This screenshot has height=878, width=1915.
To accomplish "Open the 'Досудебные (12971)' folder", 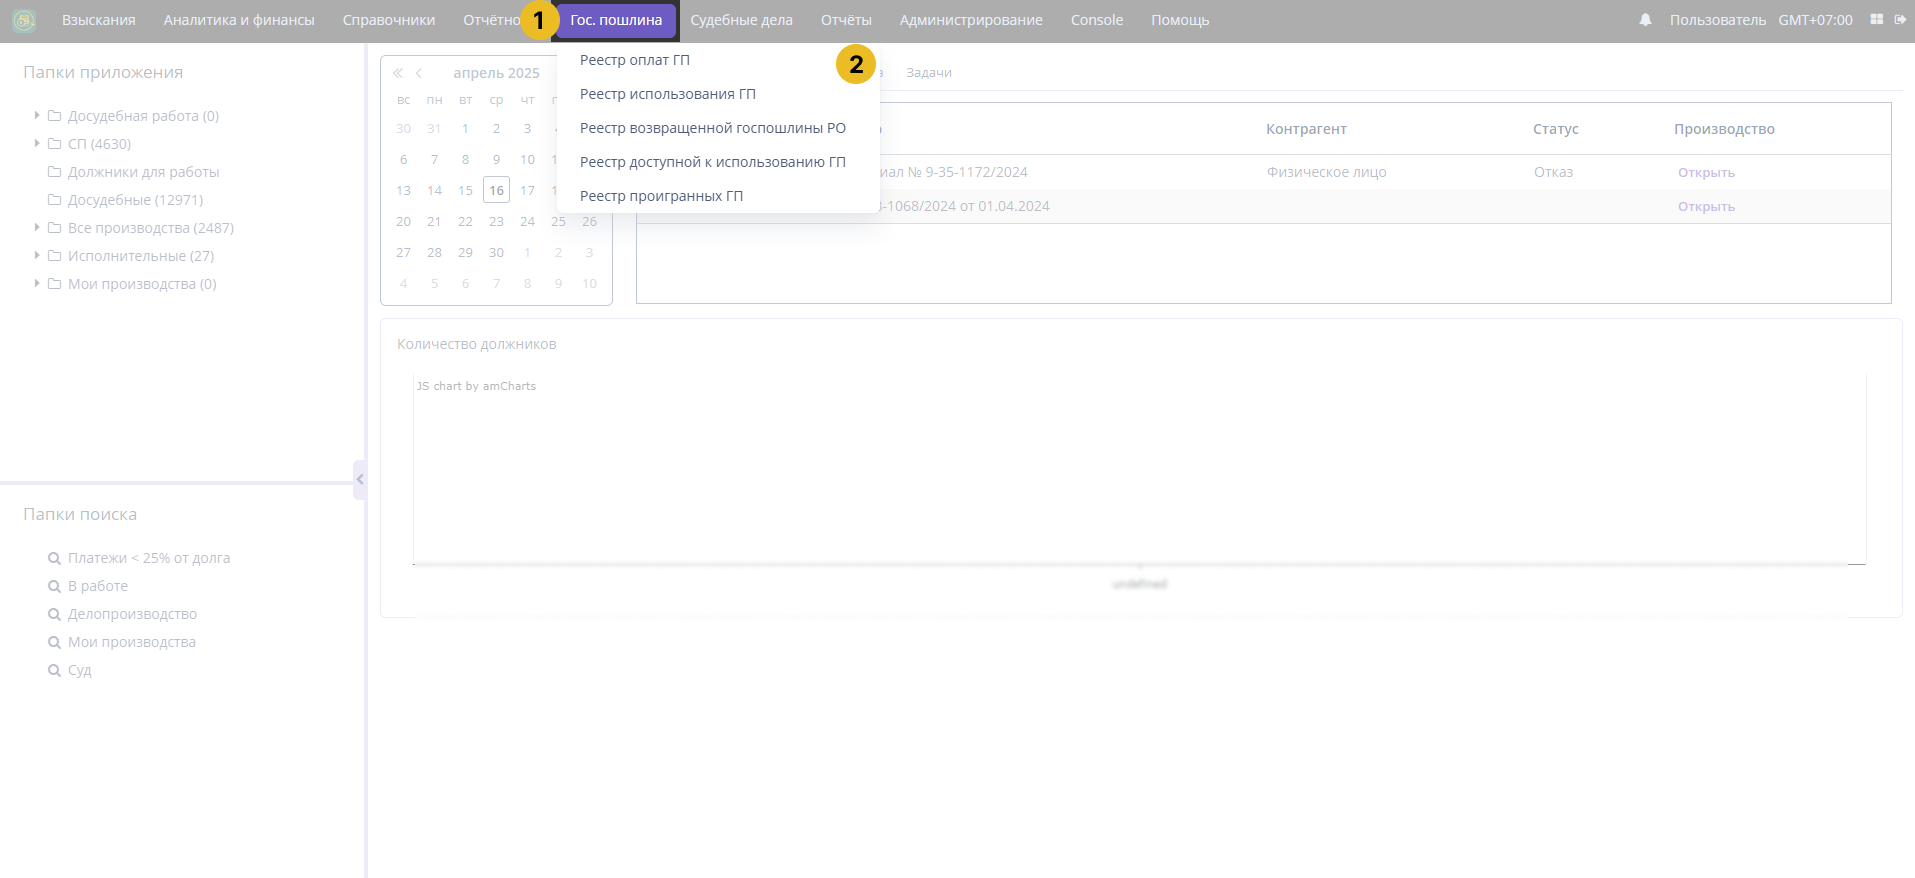I will coord(135,200).
